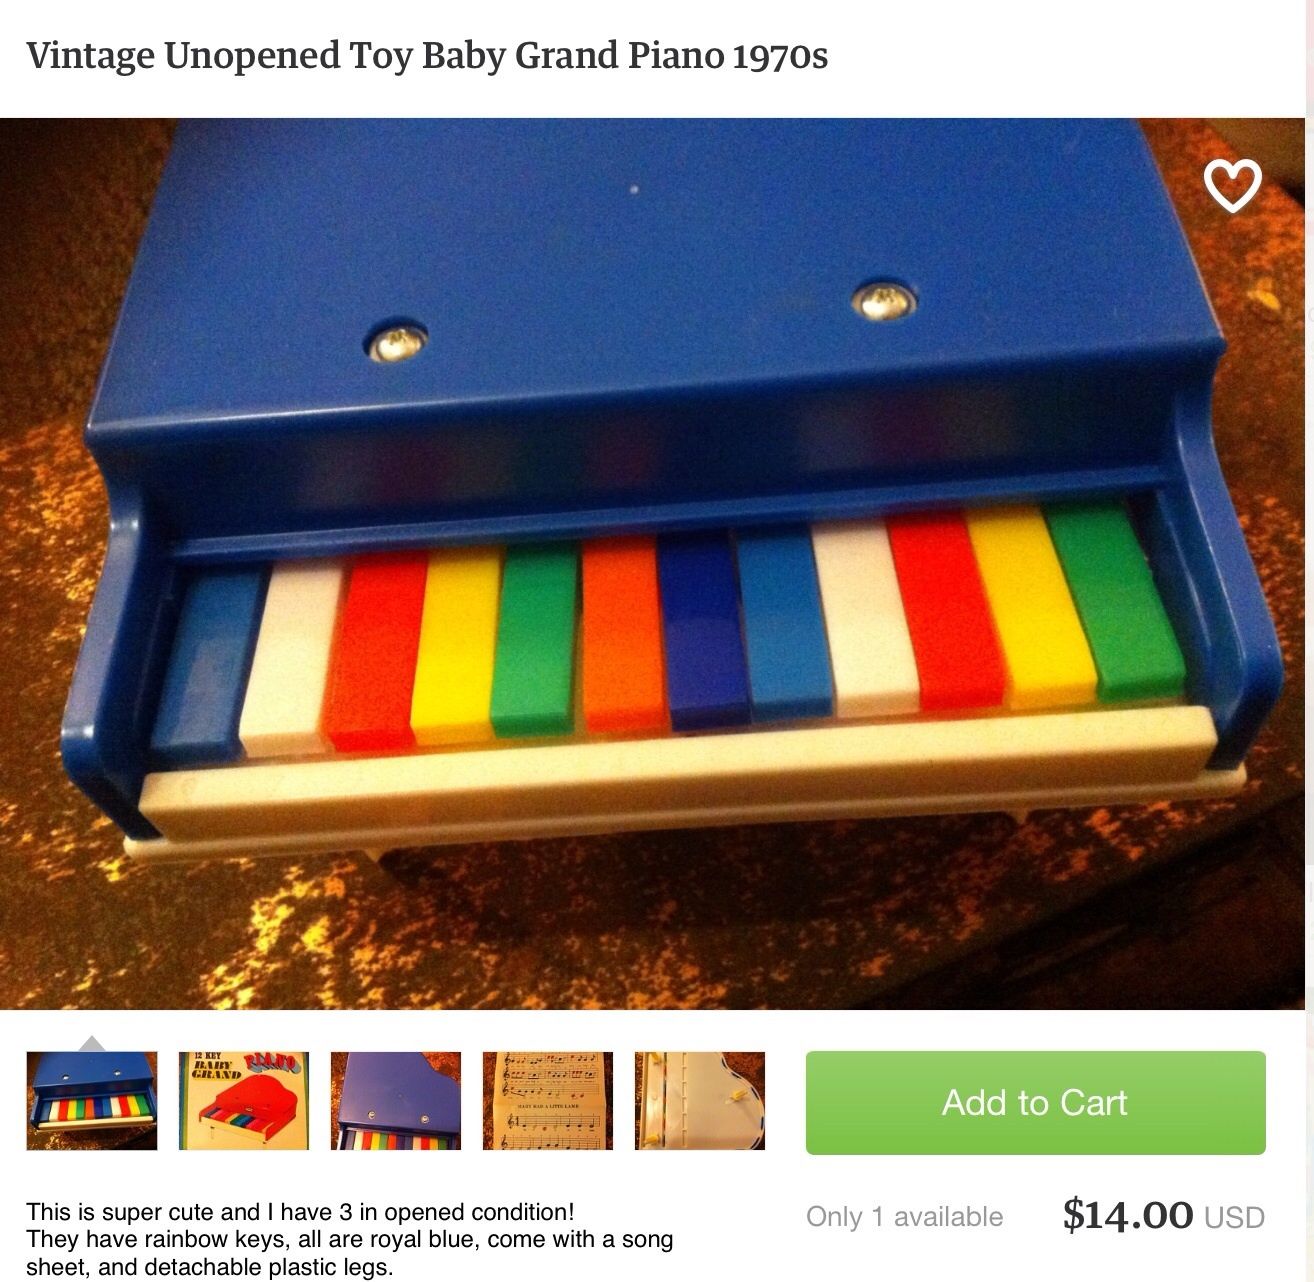Select the first blue piano thumbnail

[92, 1100]
